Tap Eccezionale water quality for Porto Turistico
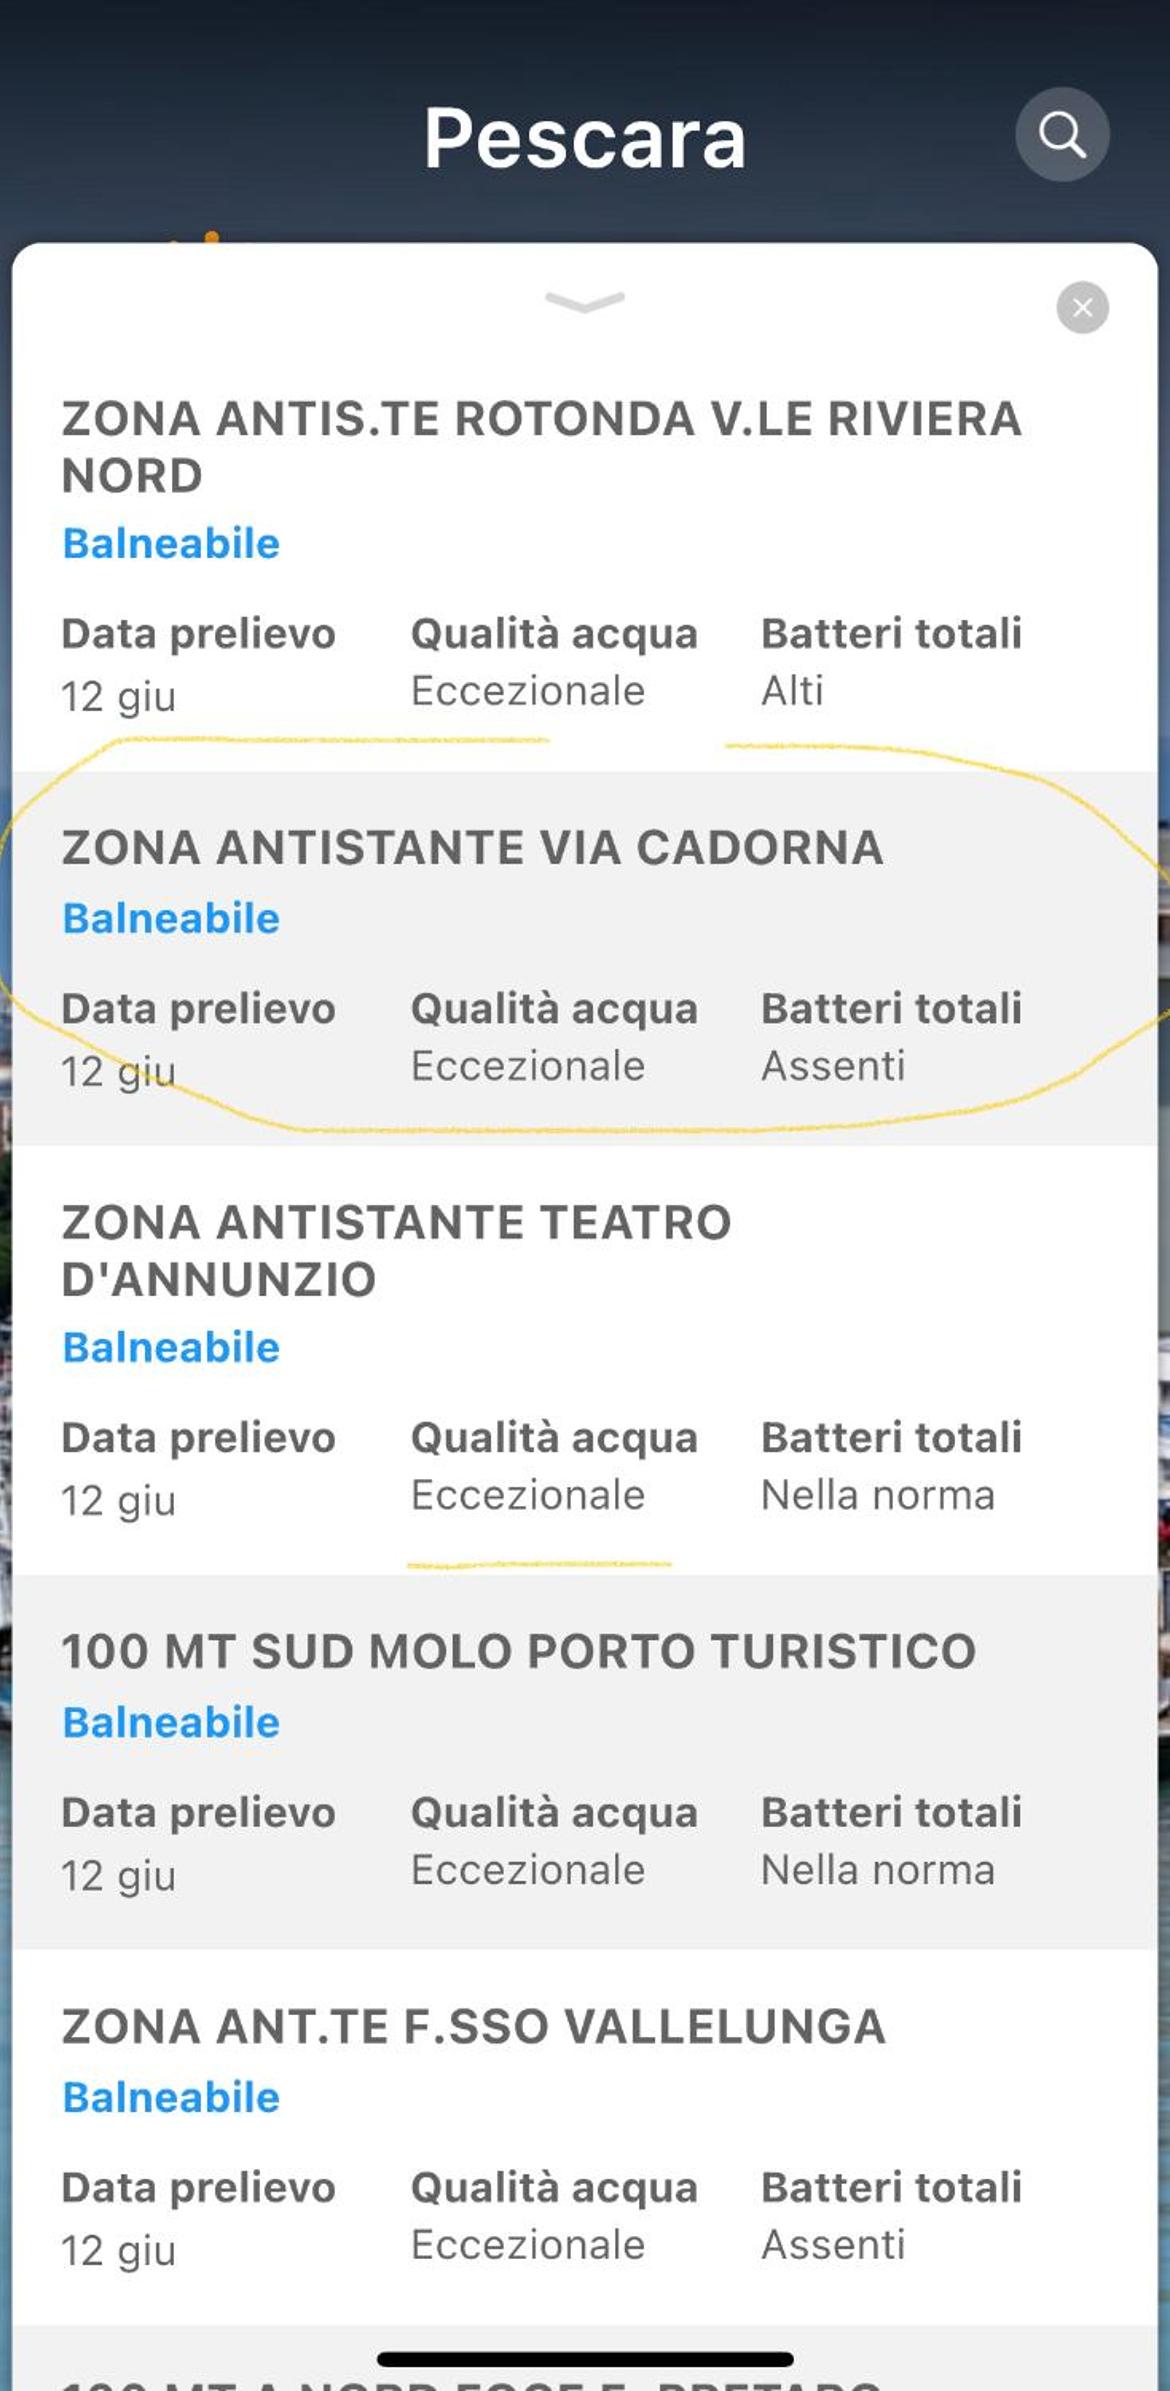 coord(528,1870)
